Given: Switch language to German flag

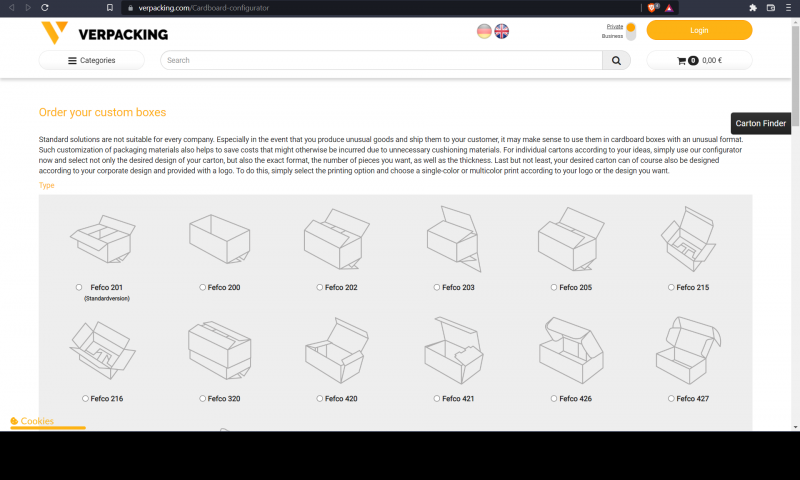Looking at the screenshot, I should (484, 31).
